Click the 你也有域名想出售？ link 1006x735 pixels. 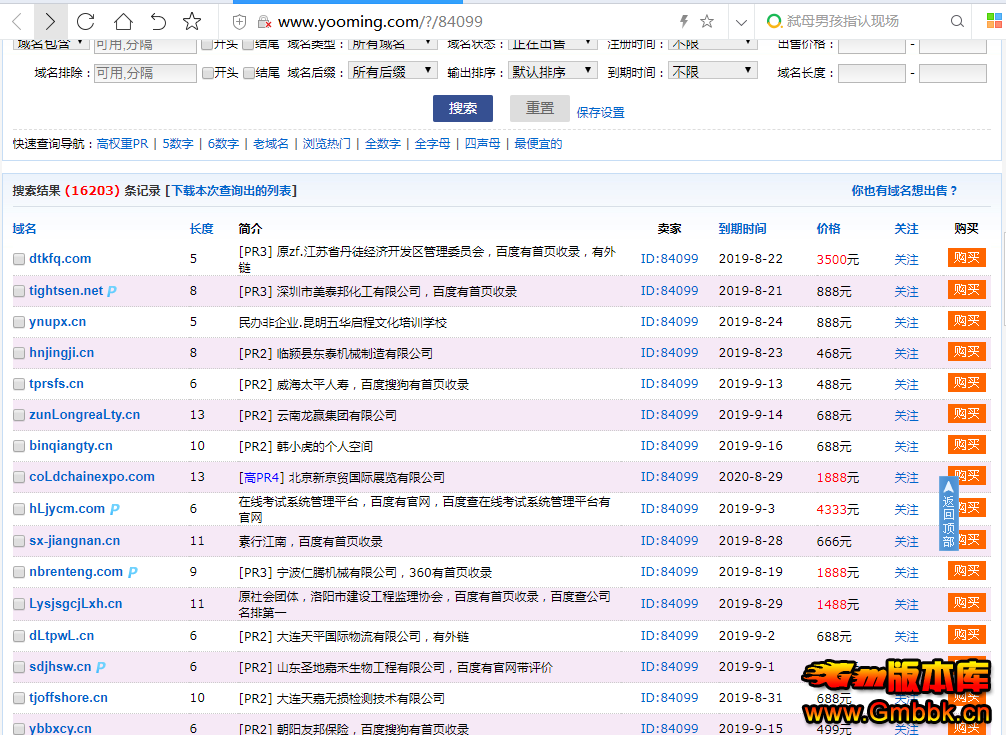pos(905,190)
